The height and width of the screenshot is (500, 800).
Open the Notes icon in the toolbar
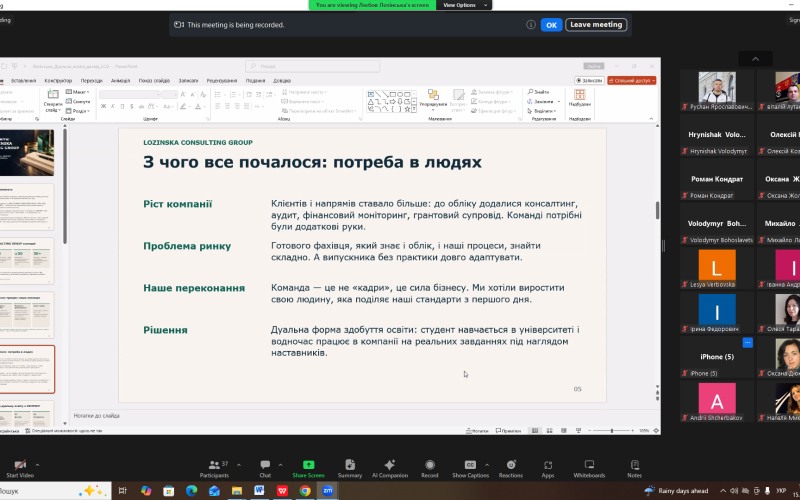pyautogui.click(x=635, y=465)
